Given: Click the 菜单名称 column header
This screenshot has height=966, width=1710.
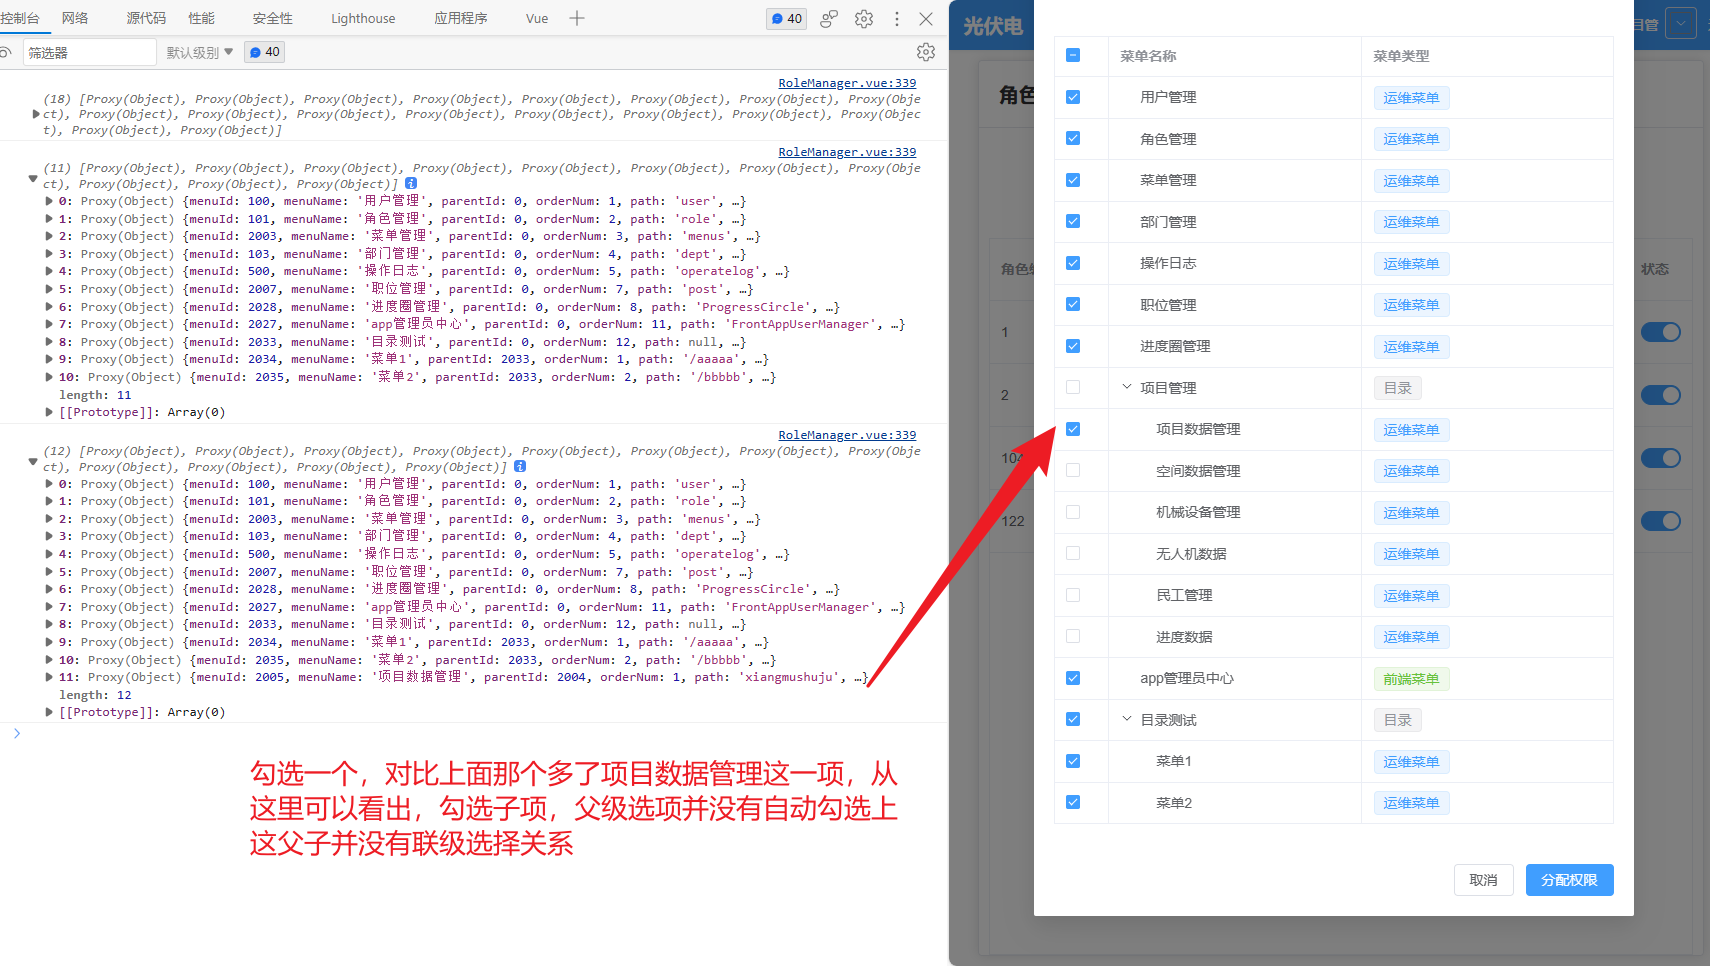Looking at the screenshot, I should point(1148,56).
